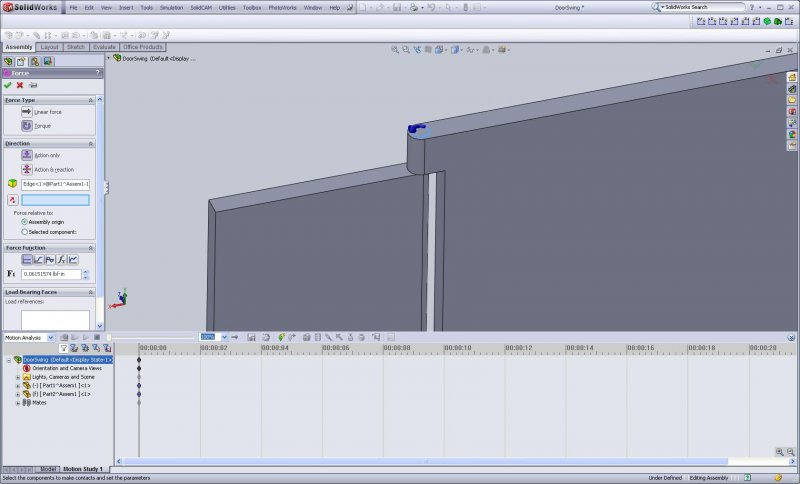Viewport: 800px width, 484px height.
Task: Cancel the Force dialog with the red X
Action: coord(20,85)
